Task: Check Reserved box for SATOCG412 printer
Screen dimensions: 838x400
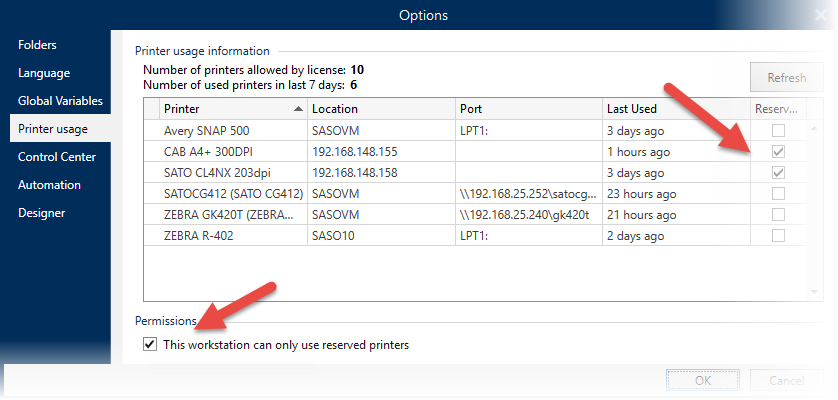Action: point(778,194)
